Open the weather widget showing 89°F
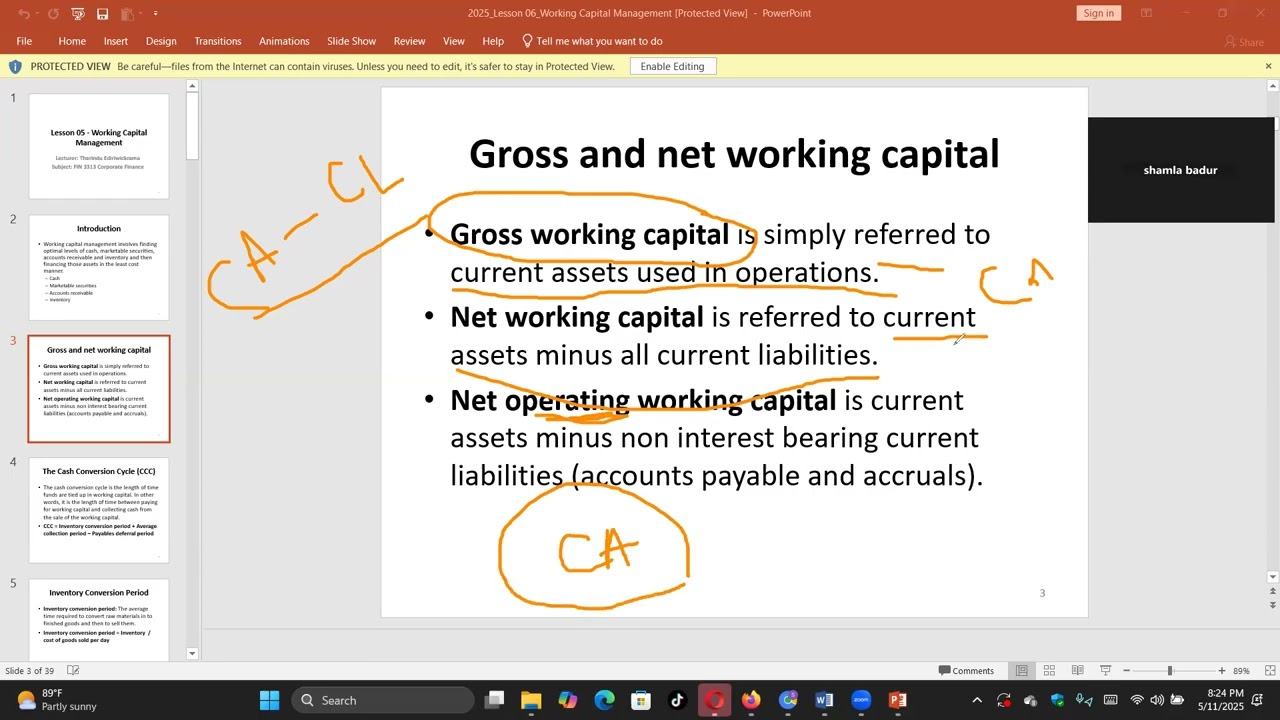Screen dimensions: 1280x720 click(x=58, y=700)
